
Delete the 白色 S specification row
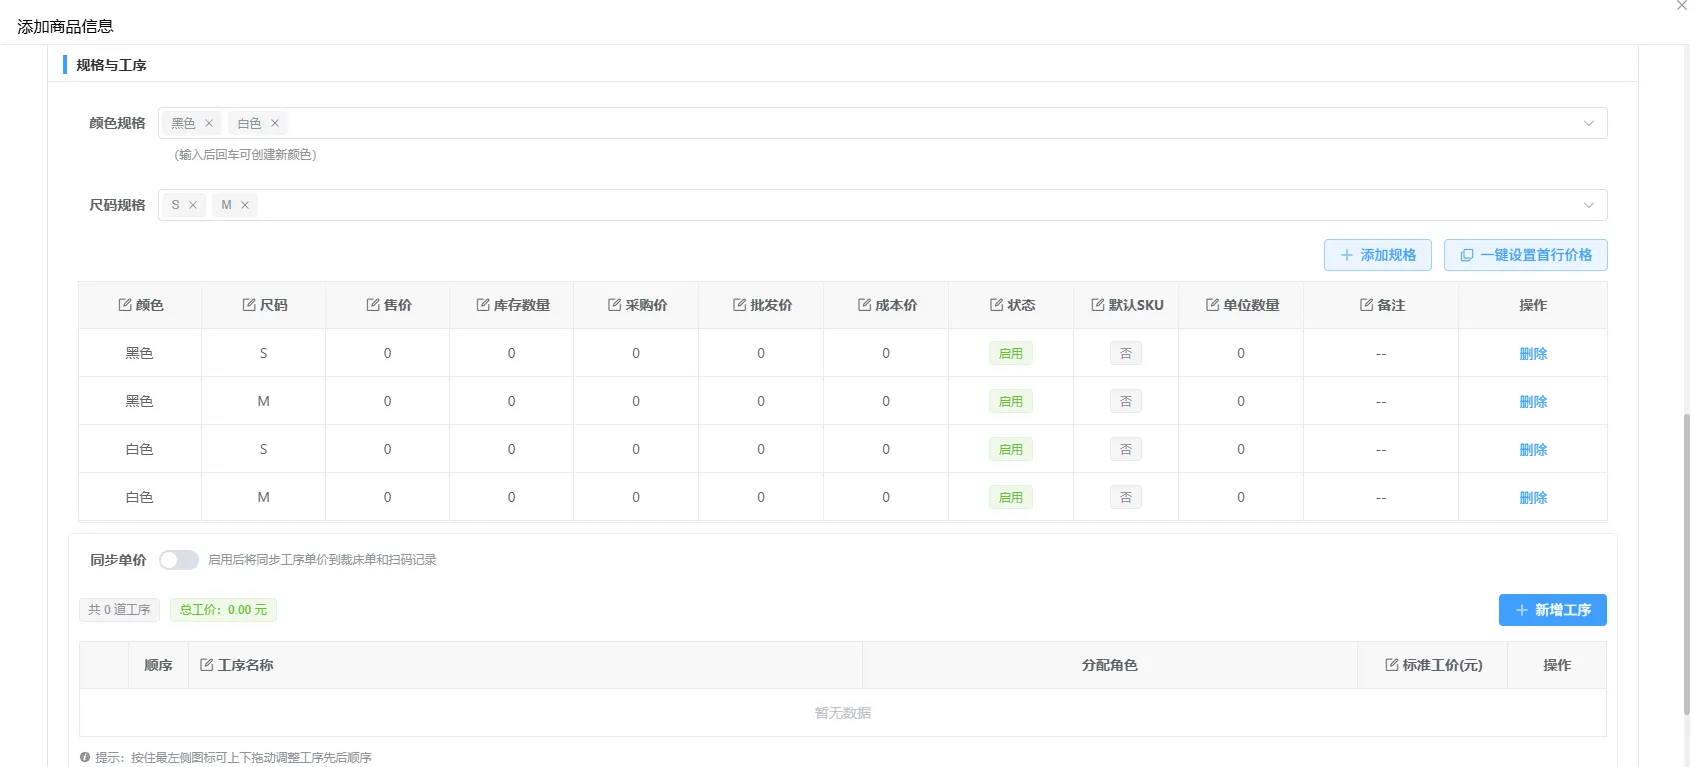(x=1532, y=450)
